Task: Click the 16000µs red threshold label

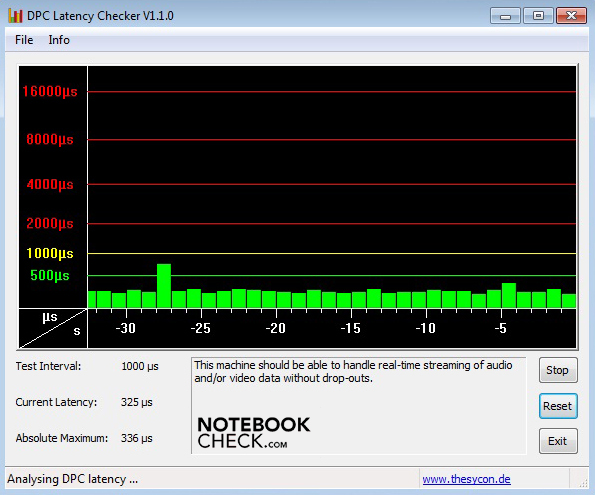Action: tap(50, 91)
